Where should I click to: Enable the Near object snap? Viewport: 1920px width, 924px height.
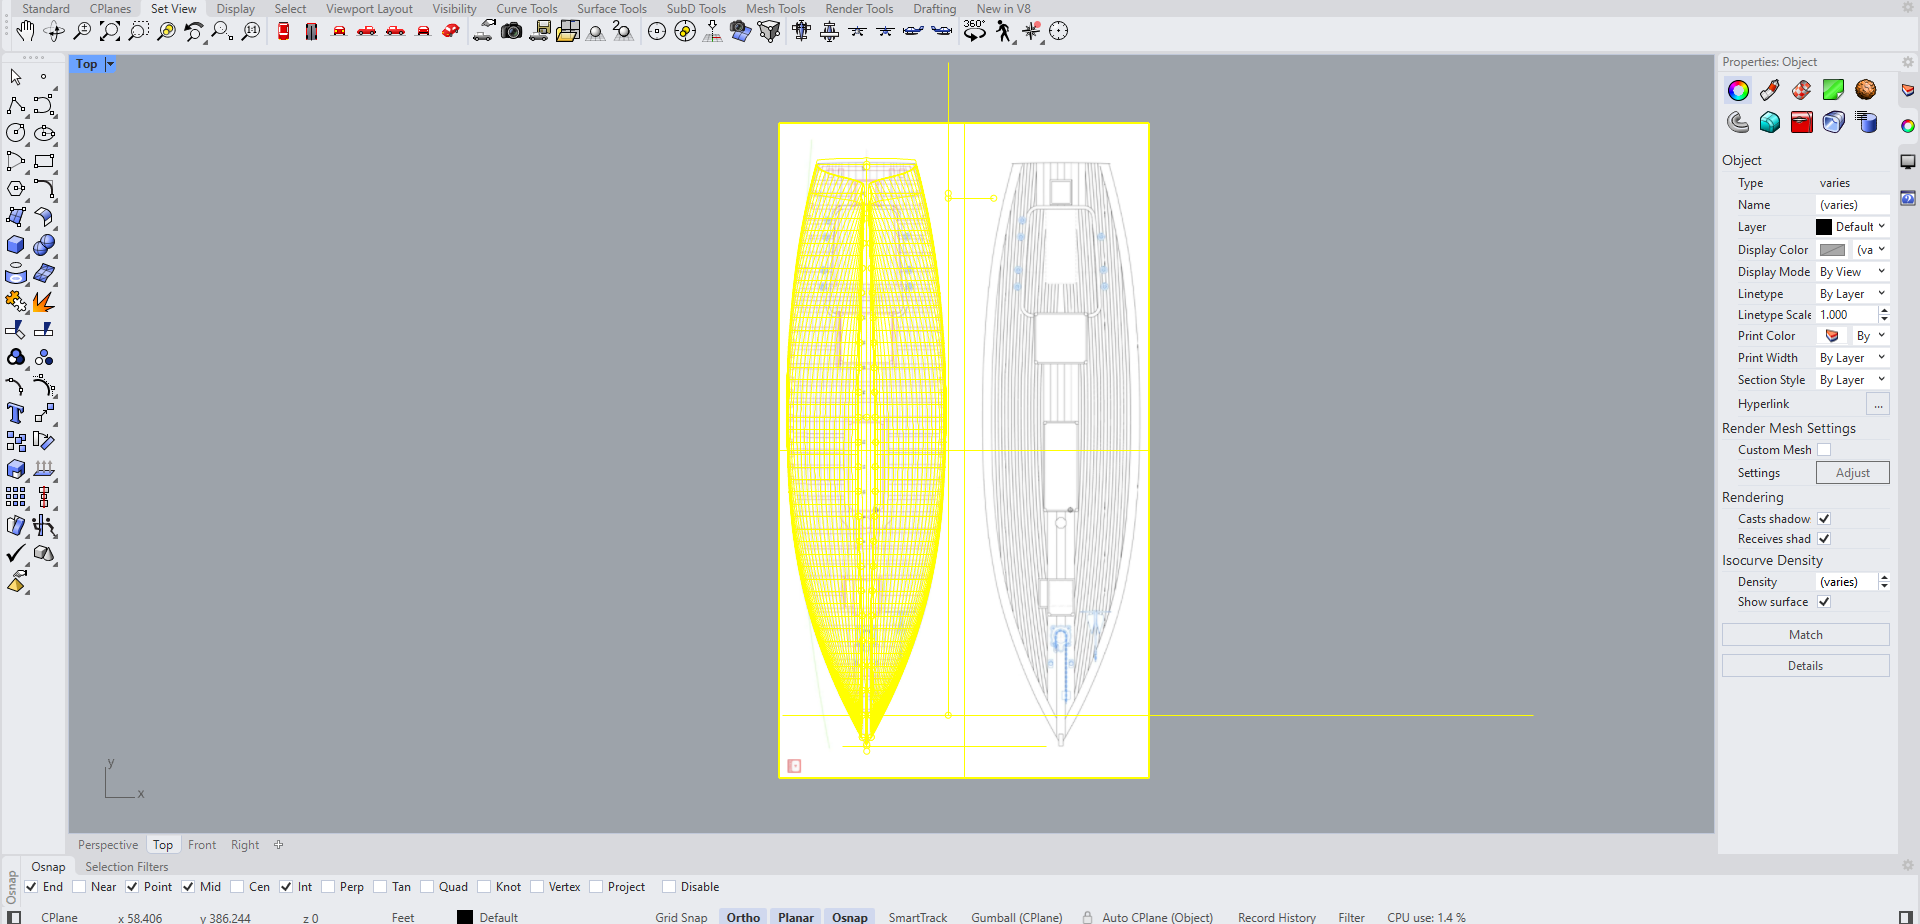(80, 887)
